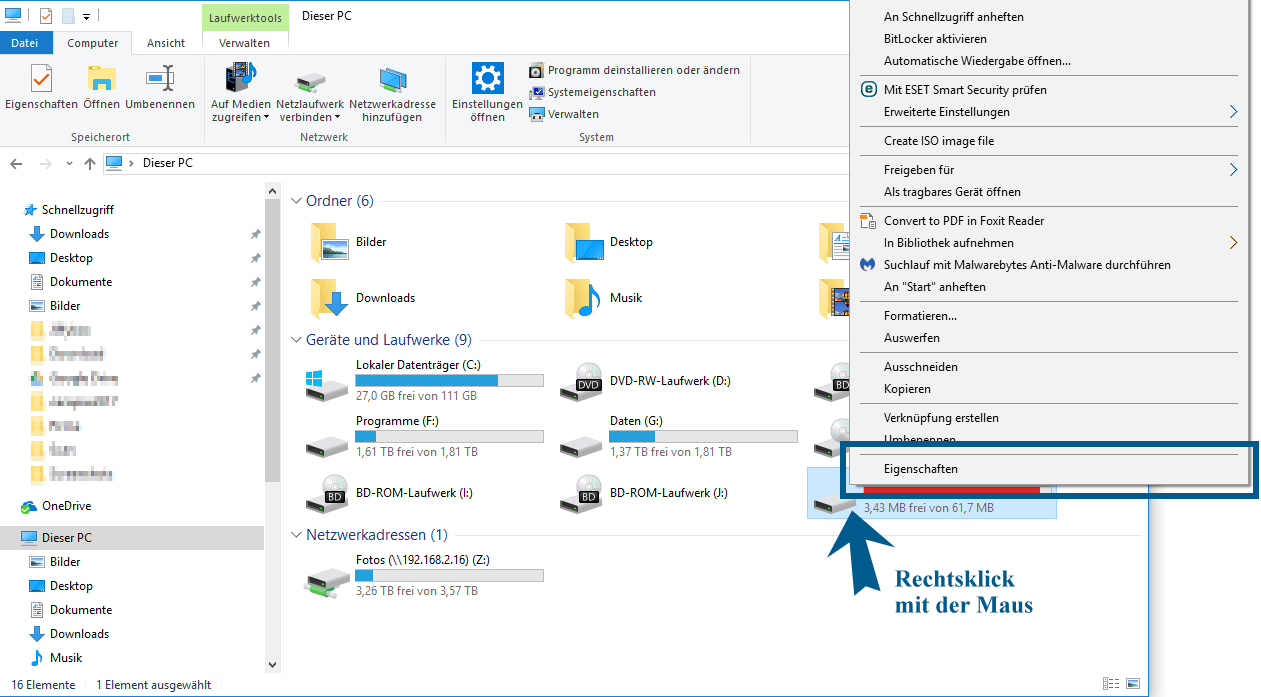Switch to the Computer ribbon tab
Screen dimensions: 1261x697
[x=92, y=43]
